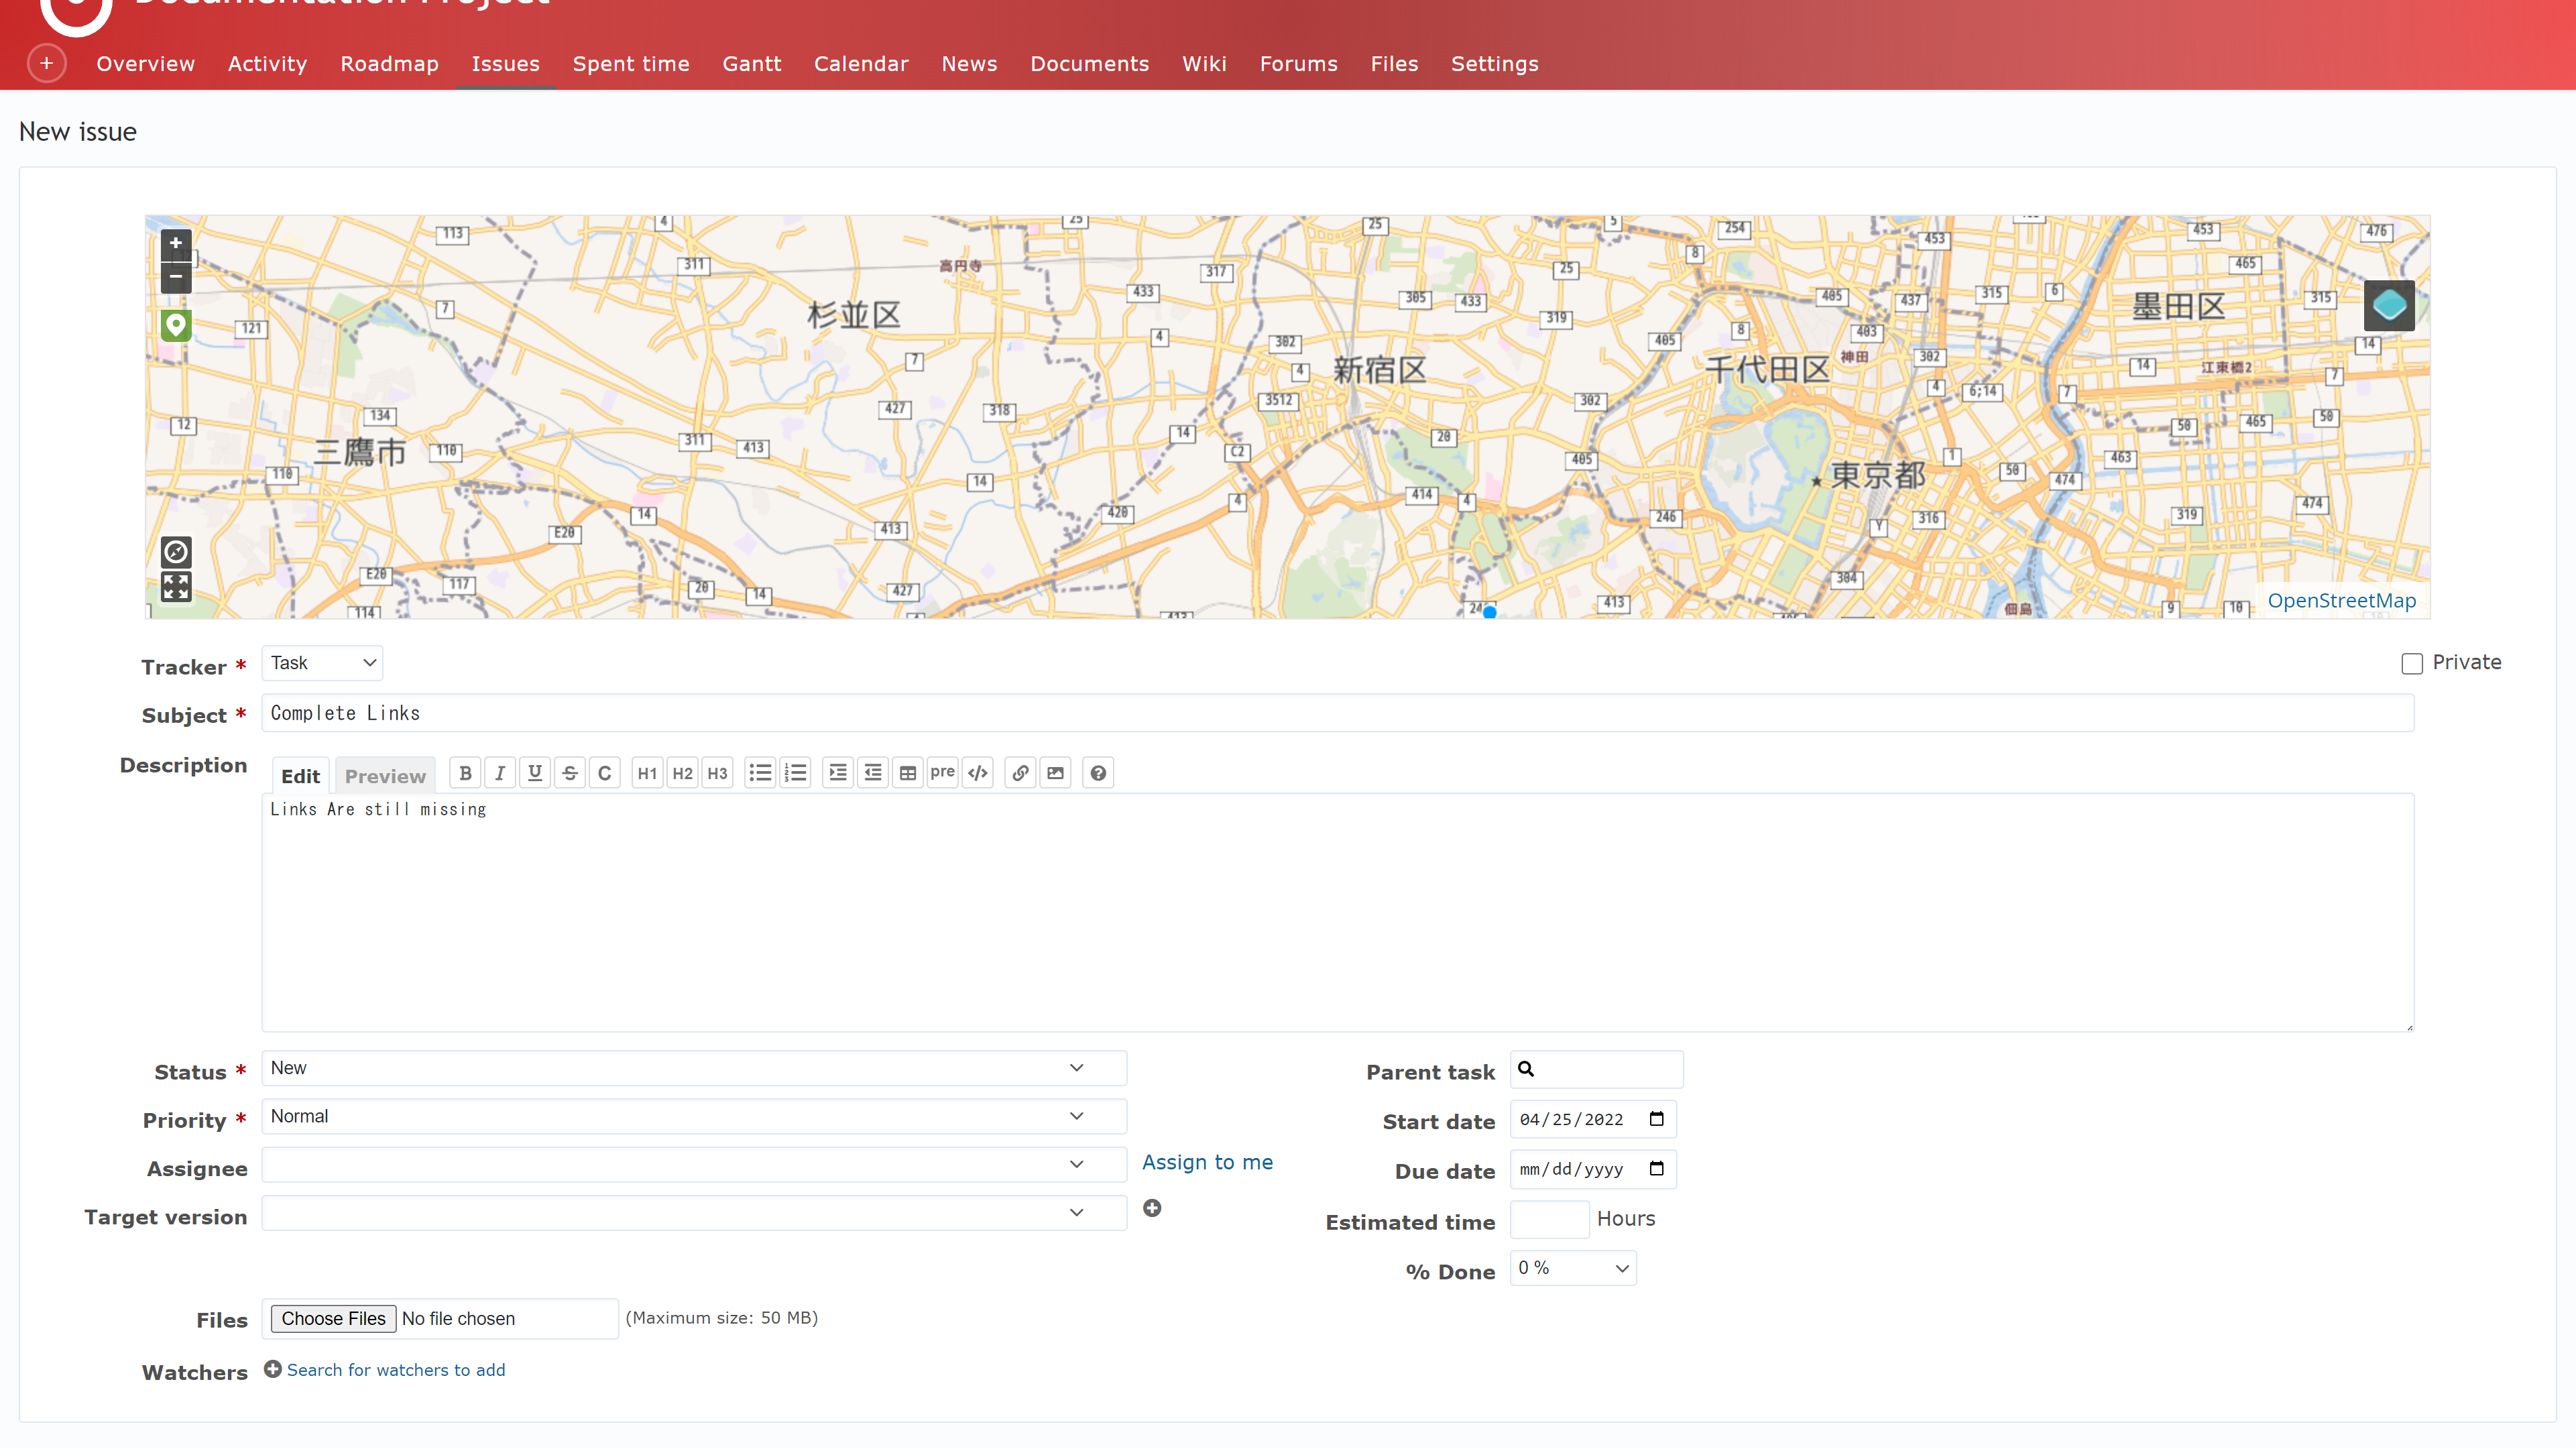Click the Parent task search field

1596,1069
